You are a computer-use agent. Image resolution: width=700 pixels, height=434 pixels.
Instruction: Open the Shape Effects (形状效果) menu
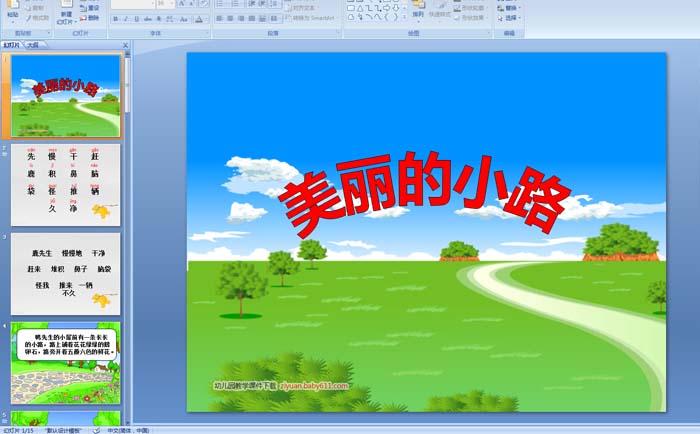[470, 17]
